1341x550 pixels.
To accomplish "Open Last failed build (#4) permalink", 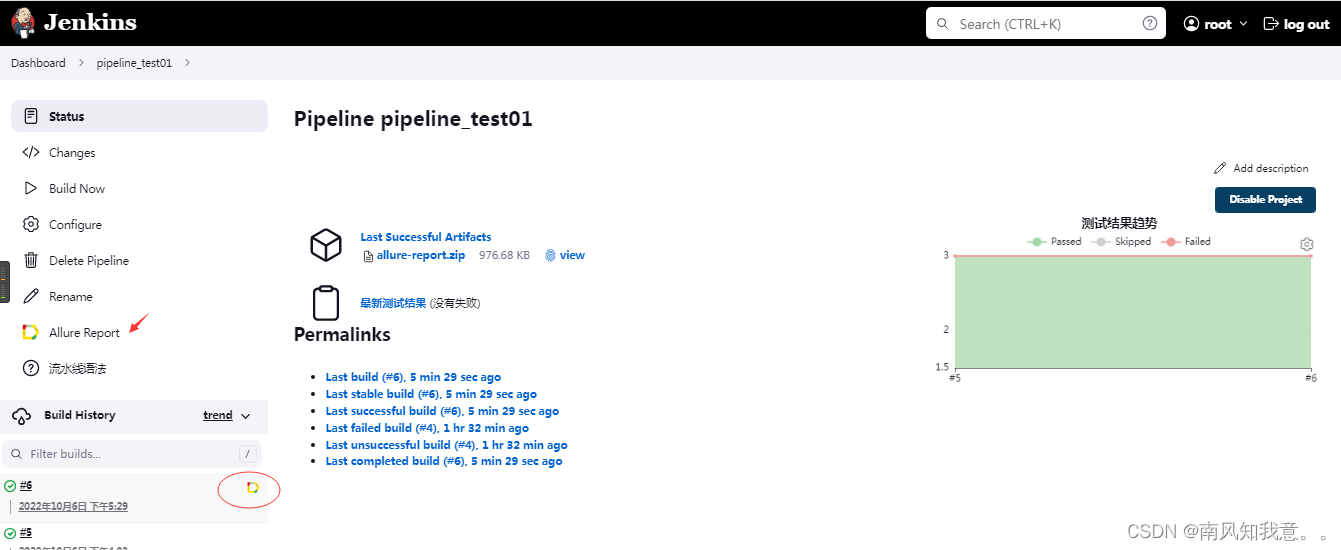I will pos(427,428).
